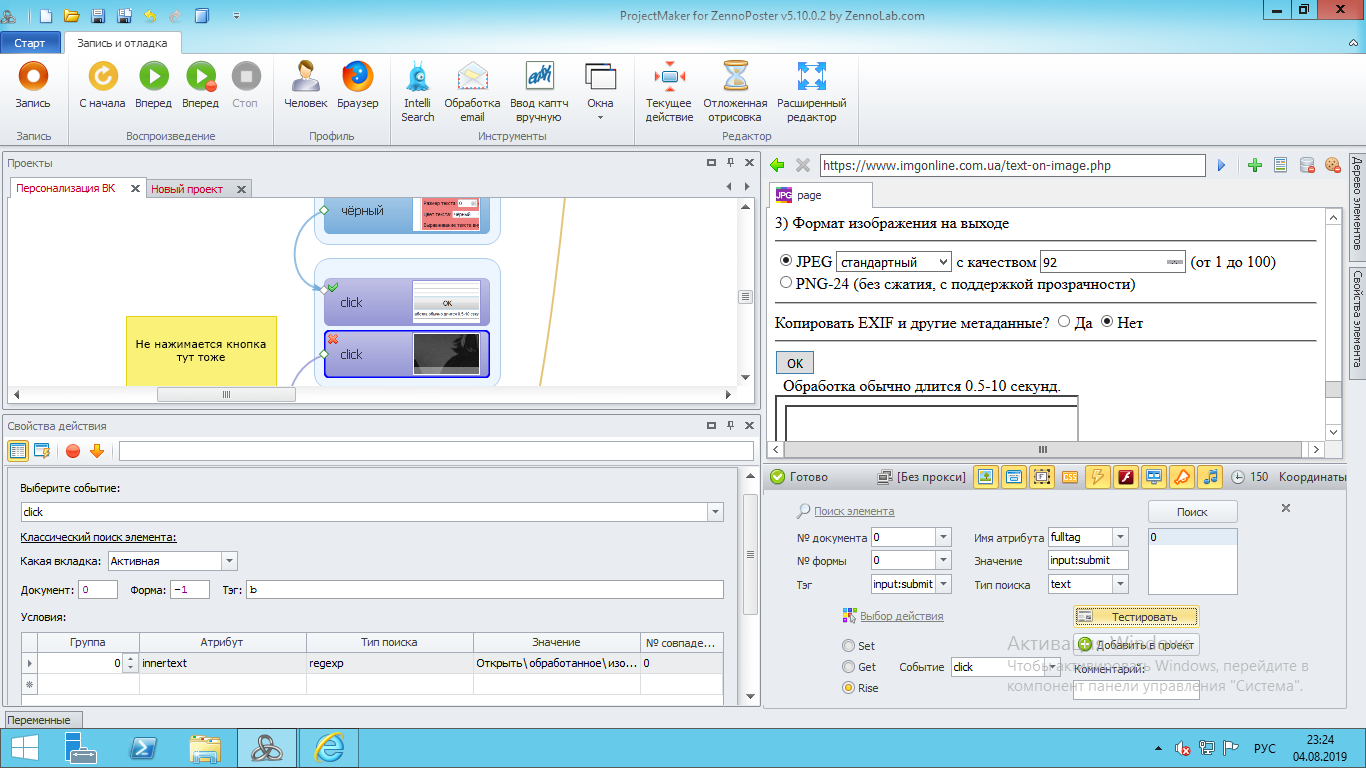The height and width of the screenshot is (768, 1366).
Task: Go back with the green browser arrow
Action: pyautogui.click(x=777, y=165)
